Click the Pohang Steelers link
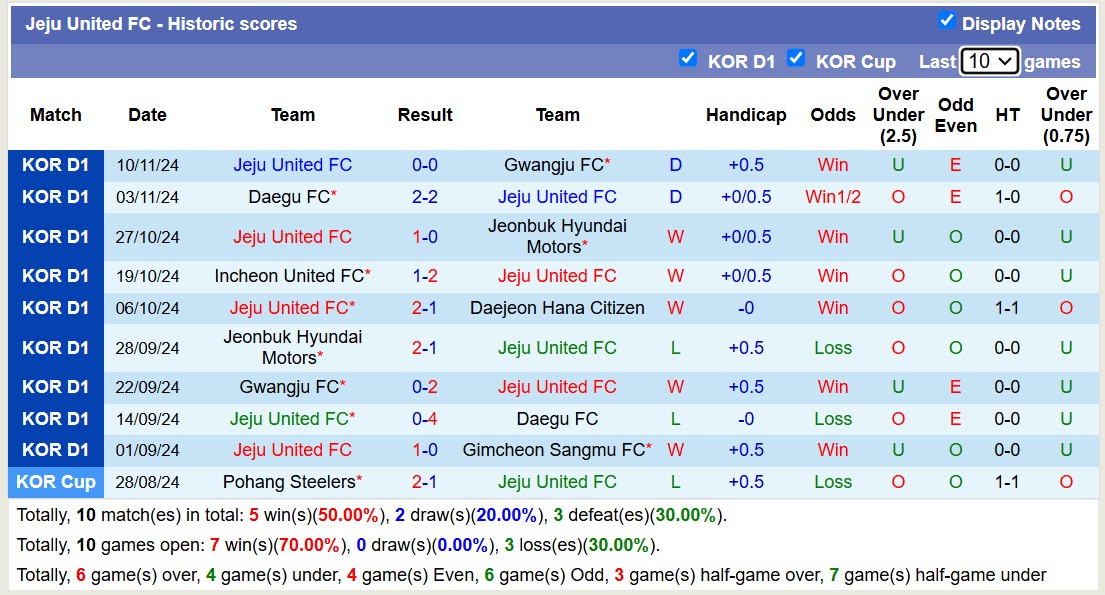The height and width of the screenshot is (595, 1105). tap(290, 482)
